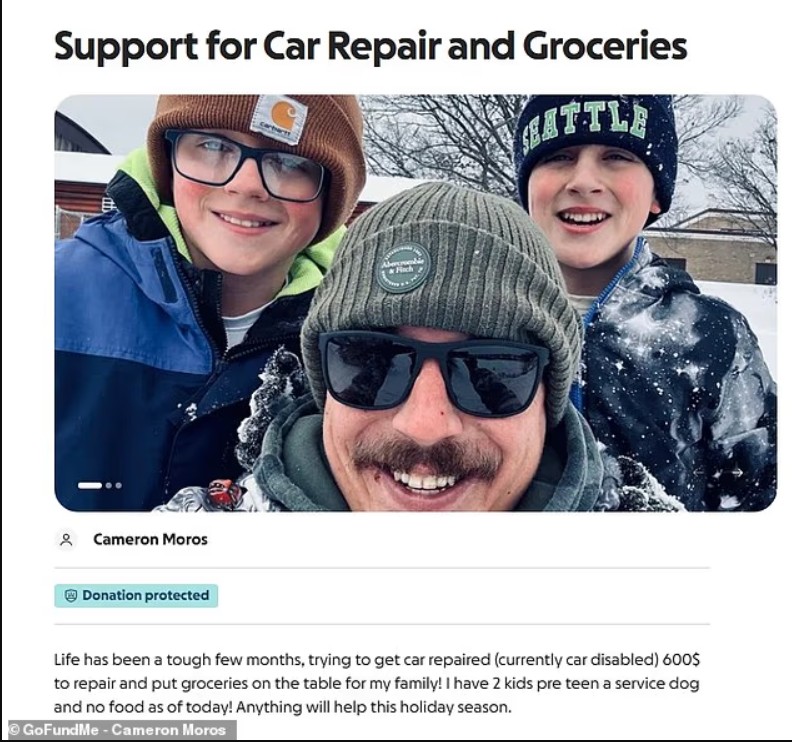This screenshot has width=792, height=742.
Task: Select the active first carousel pill indicator
Action: click(x=90, y=485)
